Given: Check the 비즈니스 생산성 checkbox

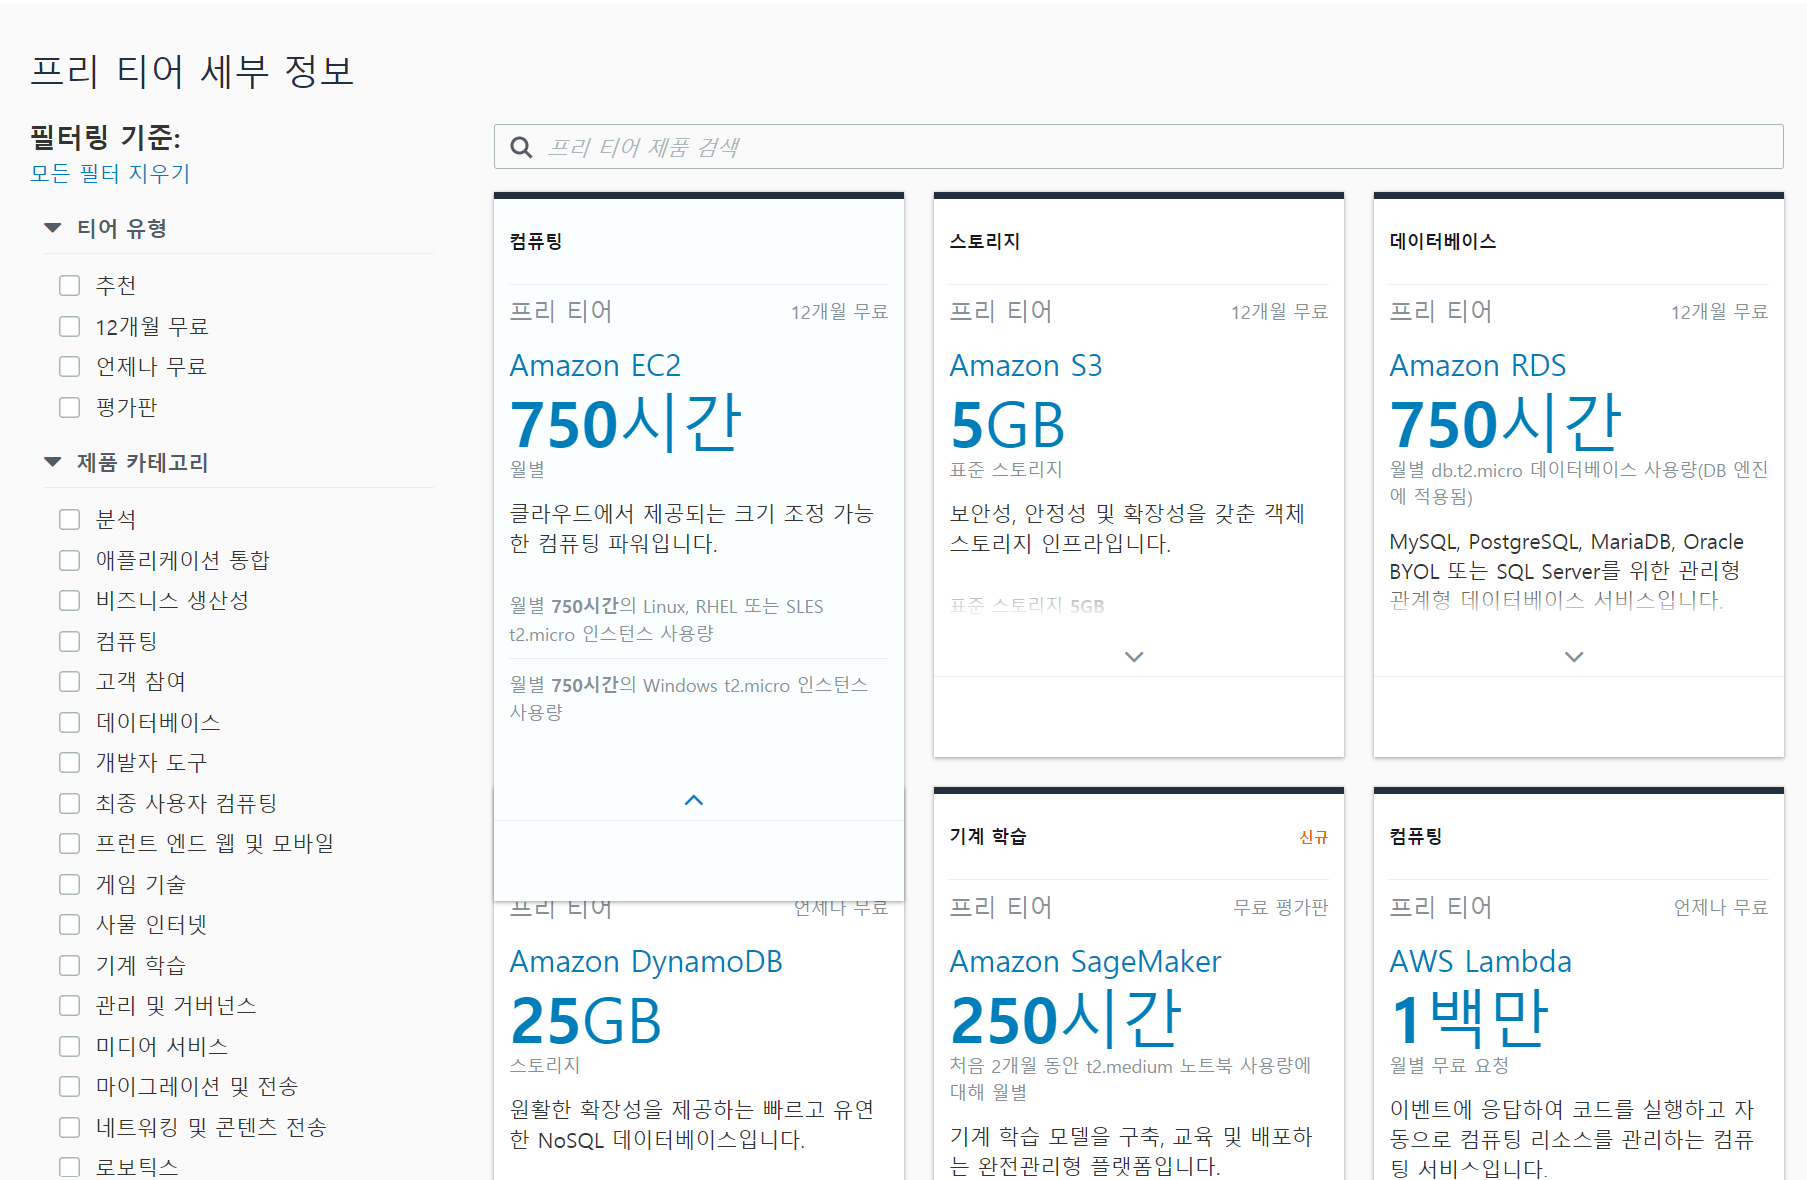Looking at the screenshot, I should (x=69, y=600).
